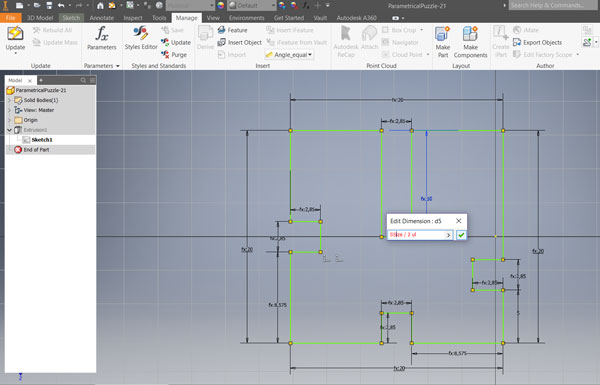
Task: Select top fx:20 horizontal dimension
Action: 397,100
